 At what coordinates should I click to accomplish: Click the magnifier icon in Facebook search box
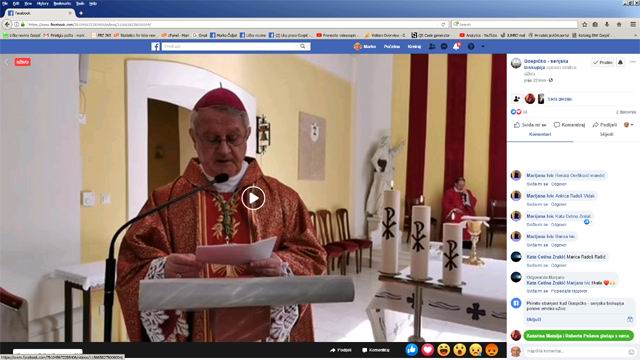pos(302,47)
